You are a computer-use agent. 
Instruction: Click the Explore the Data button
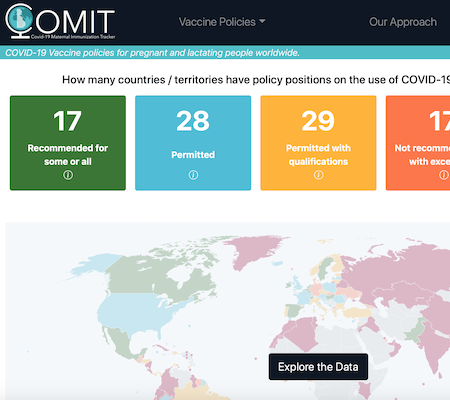click(x=318, y=367)
